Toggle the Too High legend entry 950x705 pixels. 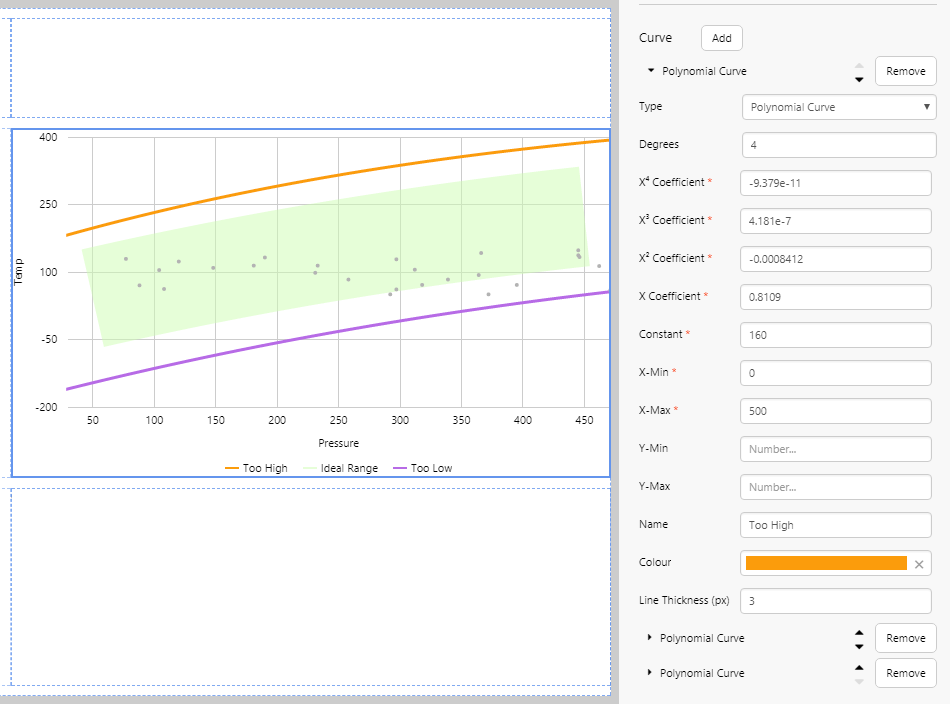[256, 468]
